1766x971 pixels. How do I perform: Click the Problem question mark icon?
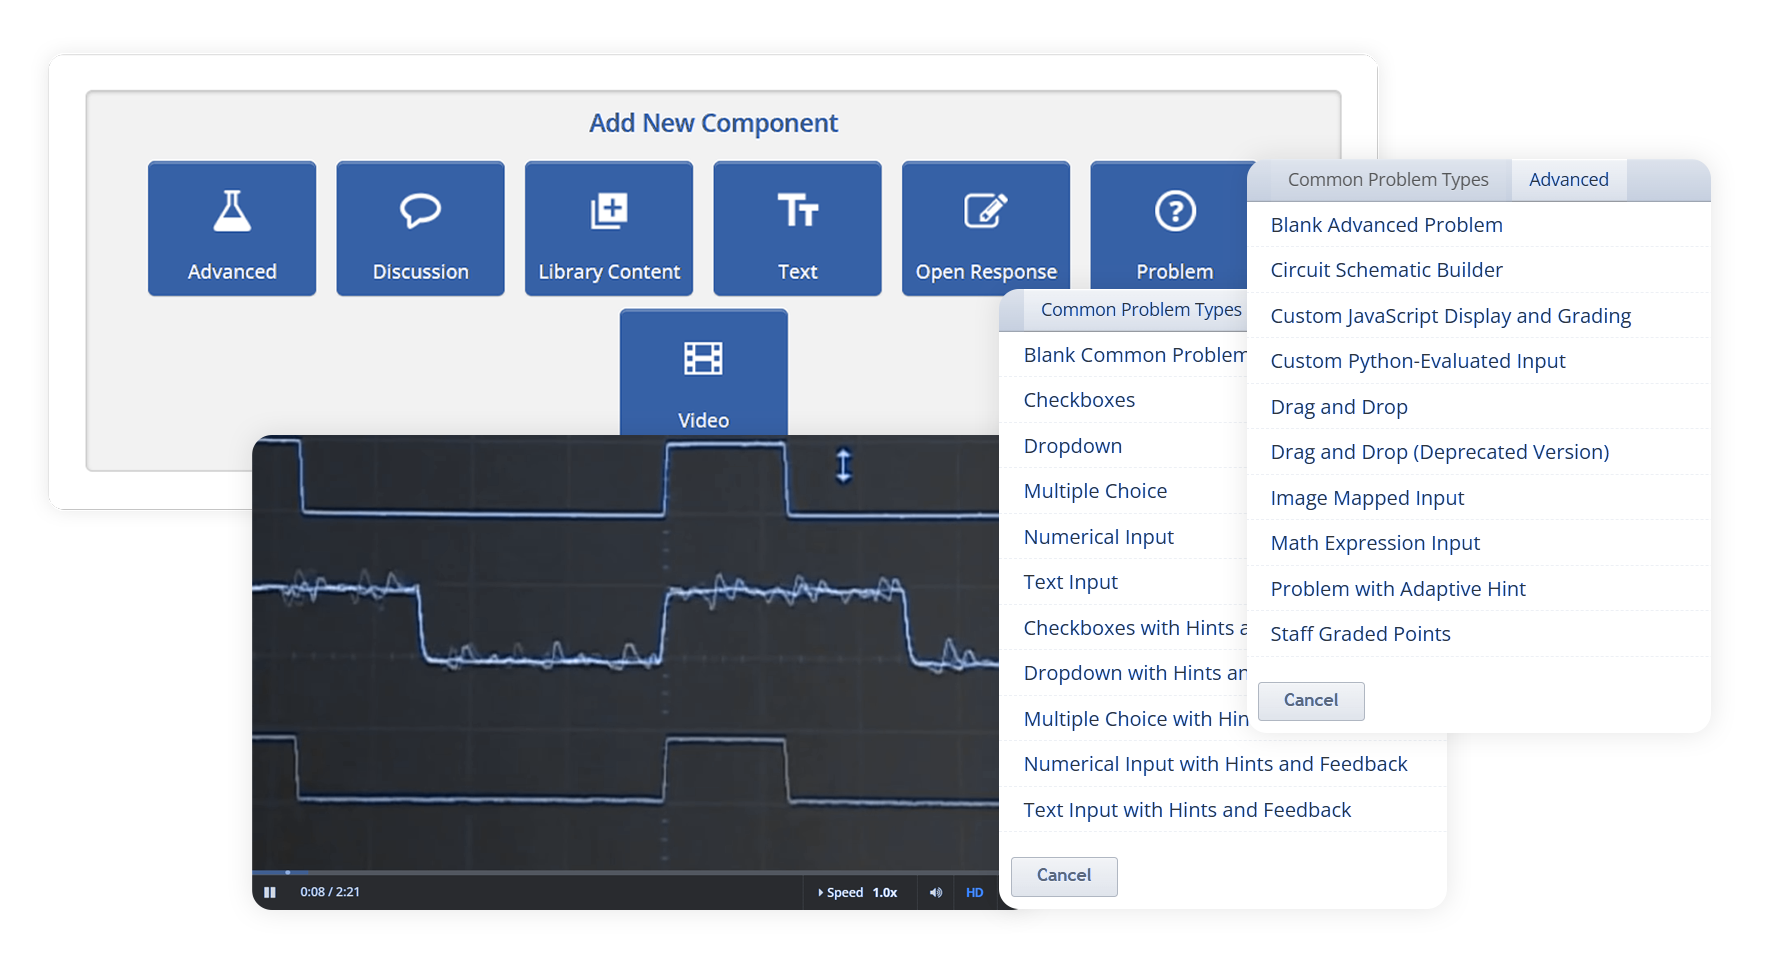tap(1174, 212)
